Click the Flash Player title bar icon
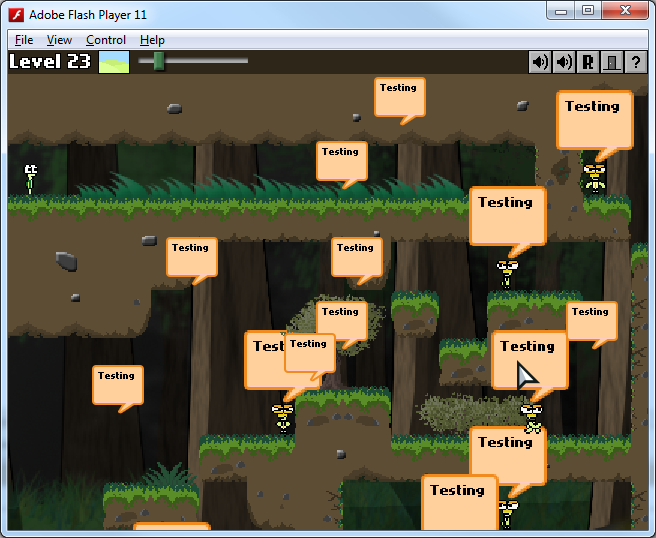This screenshot has width=656, height=538. [x=16, y=14]
